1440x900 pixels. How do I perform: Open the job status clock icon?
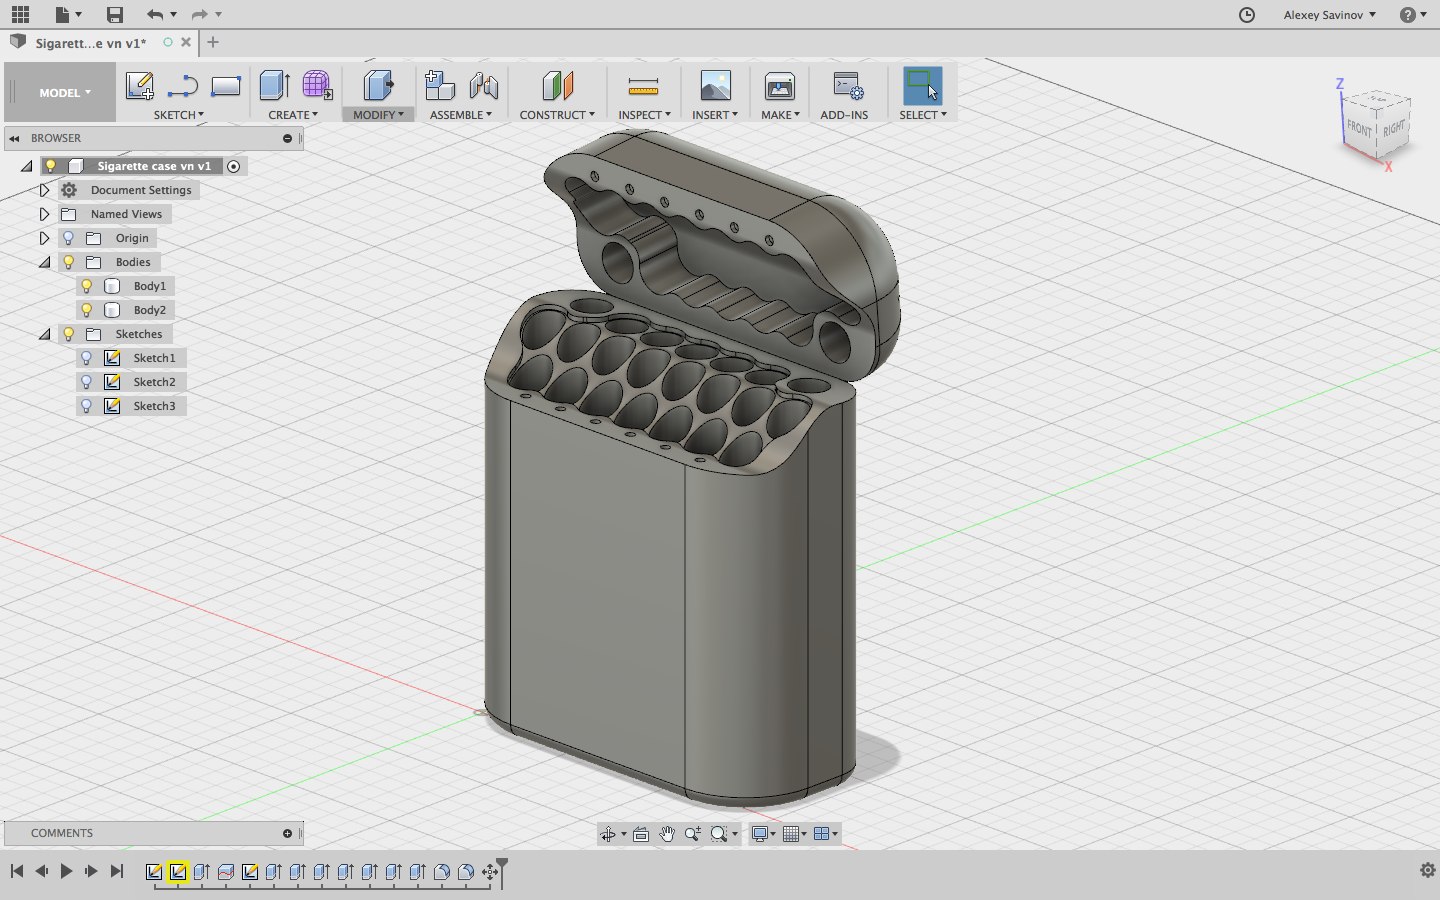click(x=1246, y=14)
